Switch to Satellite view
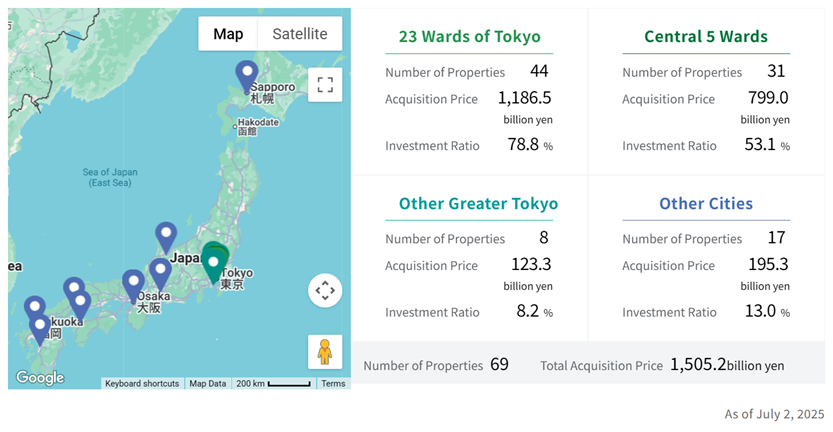Image resolution: width=833 pixels, height=432 pixels. tap(300, 34)
